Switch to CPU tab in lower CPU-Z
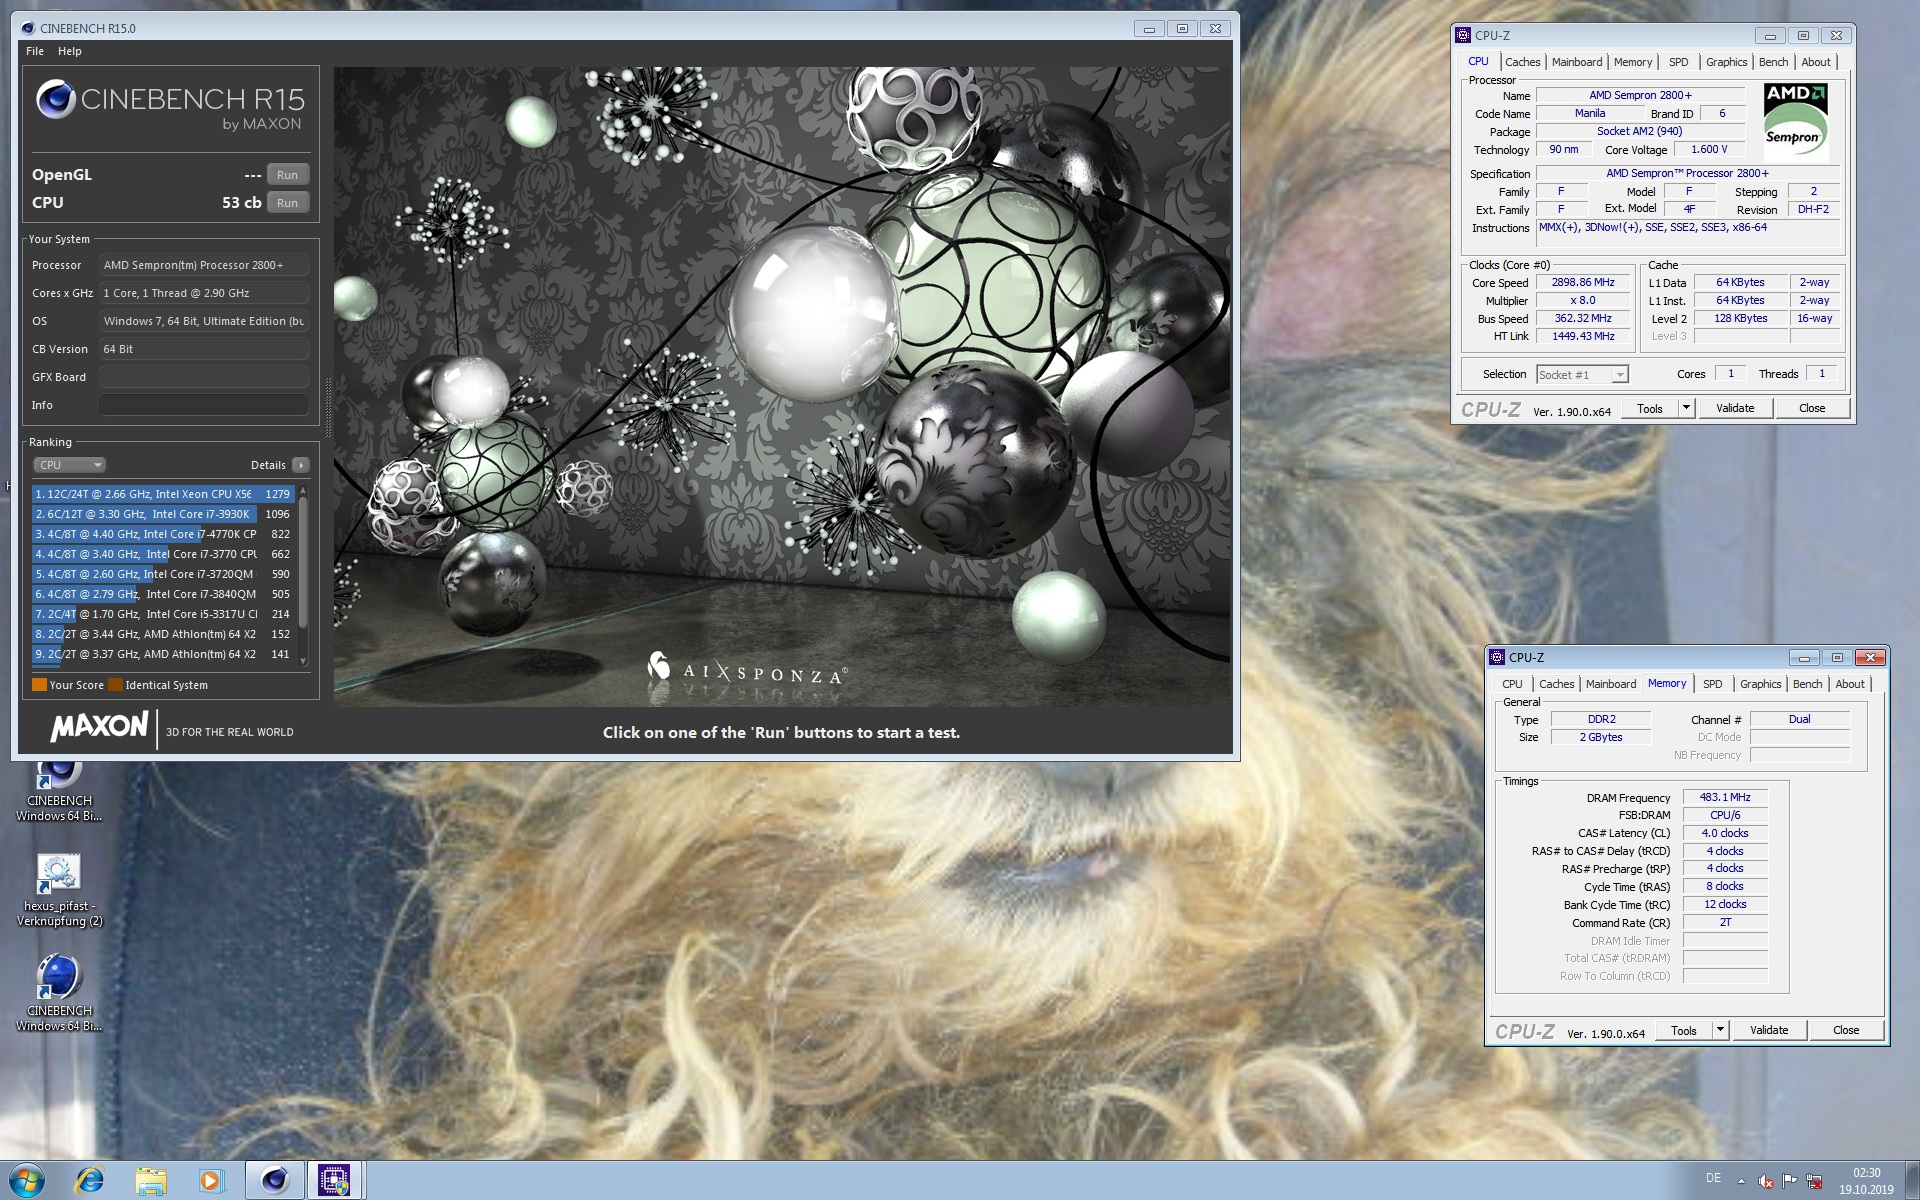This screenshot has width=1920, height=1200. pyautogui.click(x=1512, y=684)
